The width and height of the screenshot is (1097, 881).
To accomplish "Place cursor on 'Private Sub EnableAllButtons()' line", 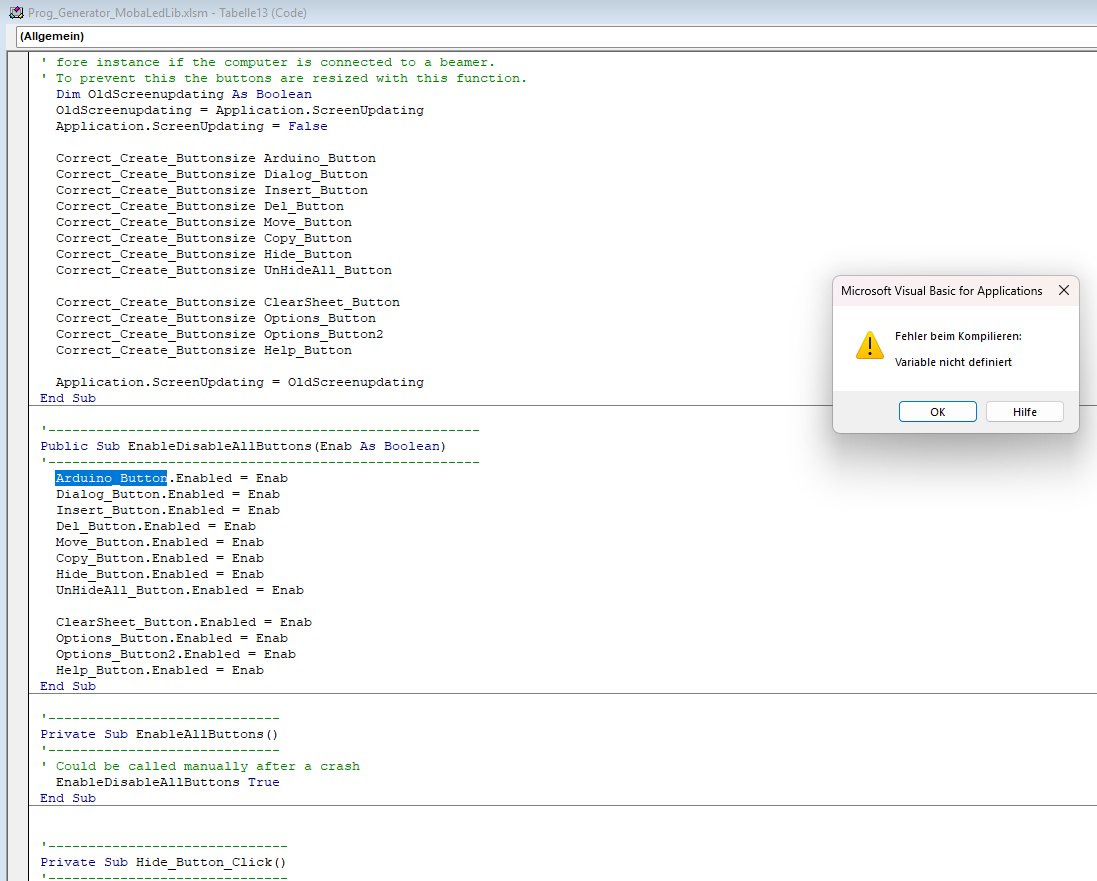I will pyautogui.click(x=159, y=734).
